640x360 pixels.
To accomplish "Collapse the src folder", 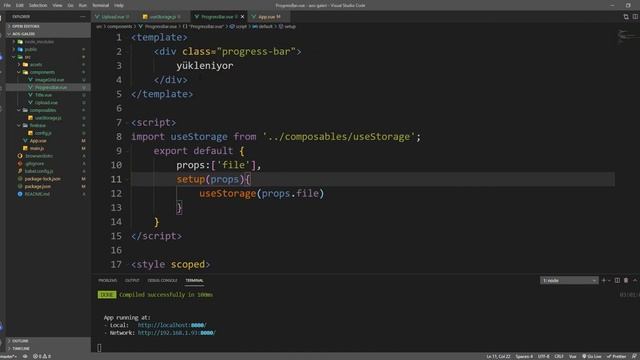I will (27, 57).
